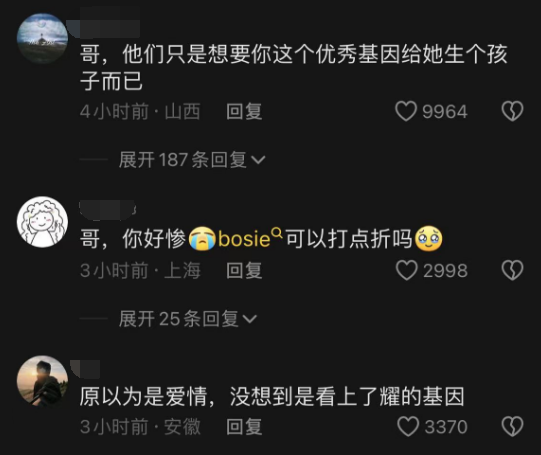Open the bosie search keyword link

pyautogui.click(x=244, y=239)
